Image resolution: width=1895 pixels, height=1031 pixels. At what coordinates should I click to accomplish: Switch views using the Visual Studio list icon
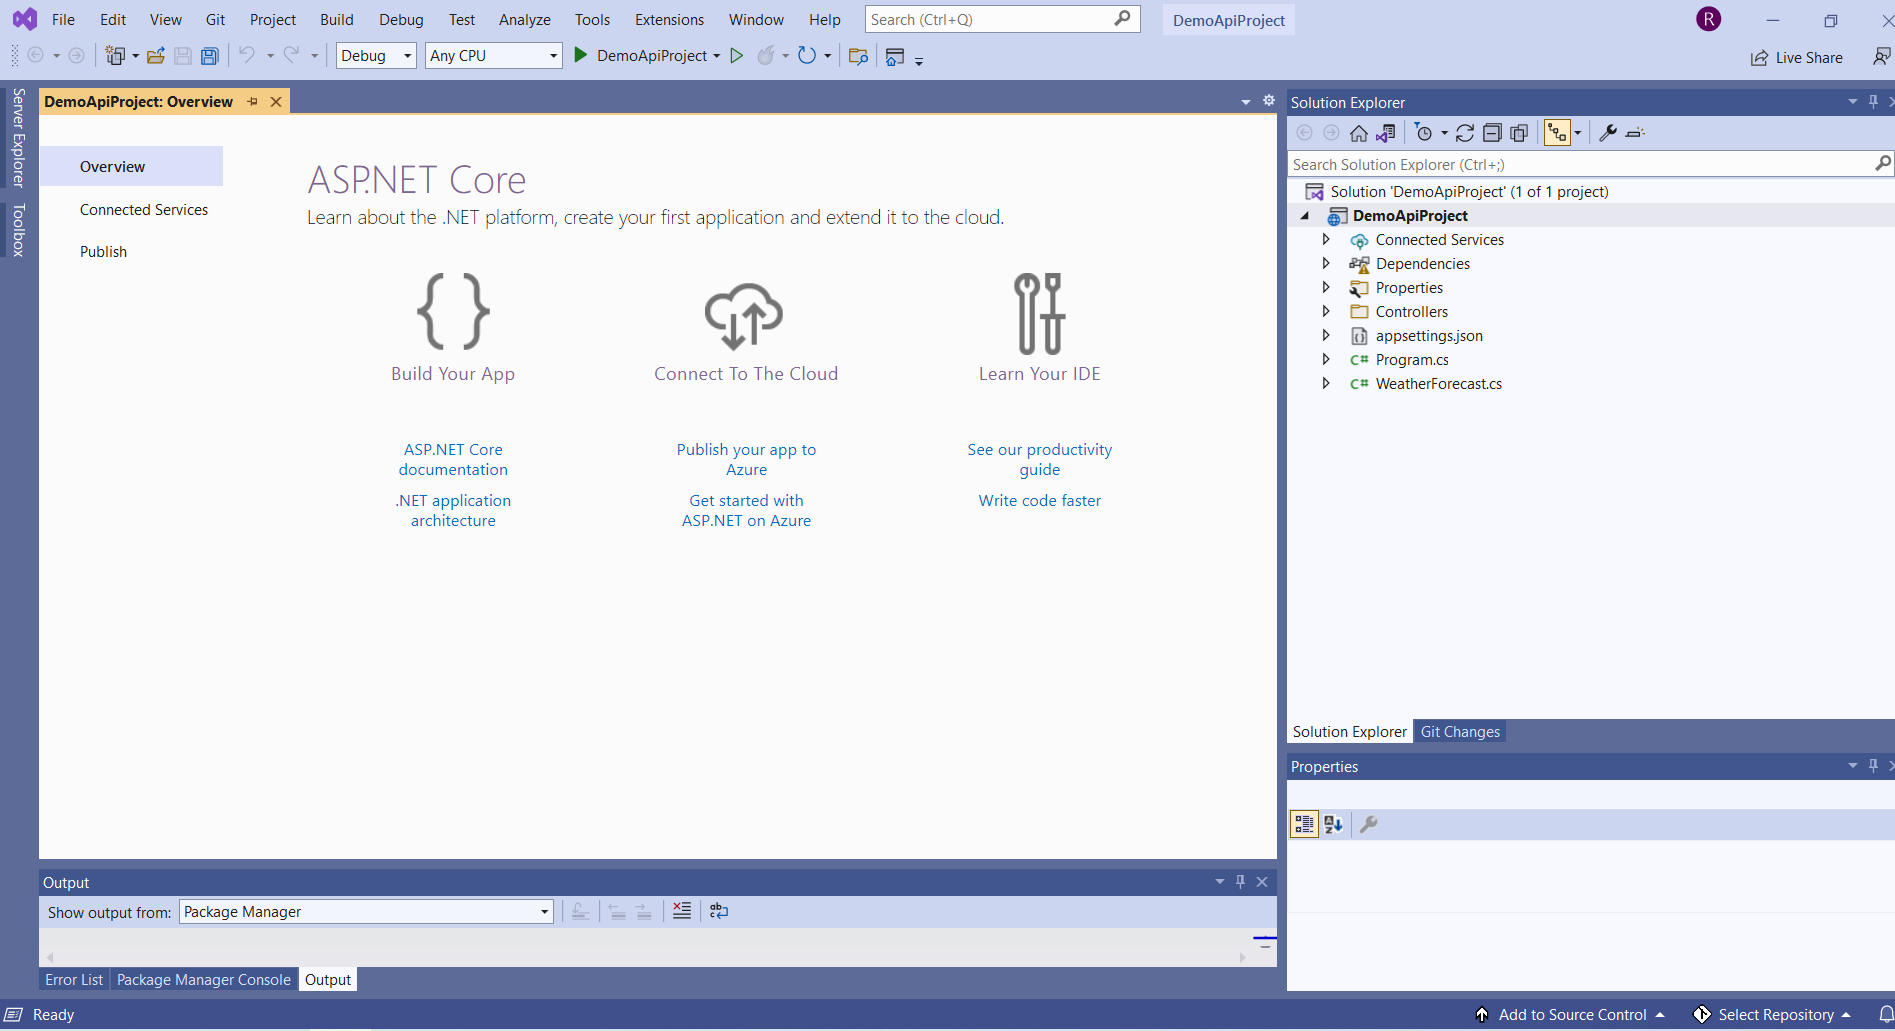click(1386, 133)
